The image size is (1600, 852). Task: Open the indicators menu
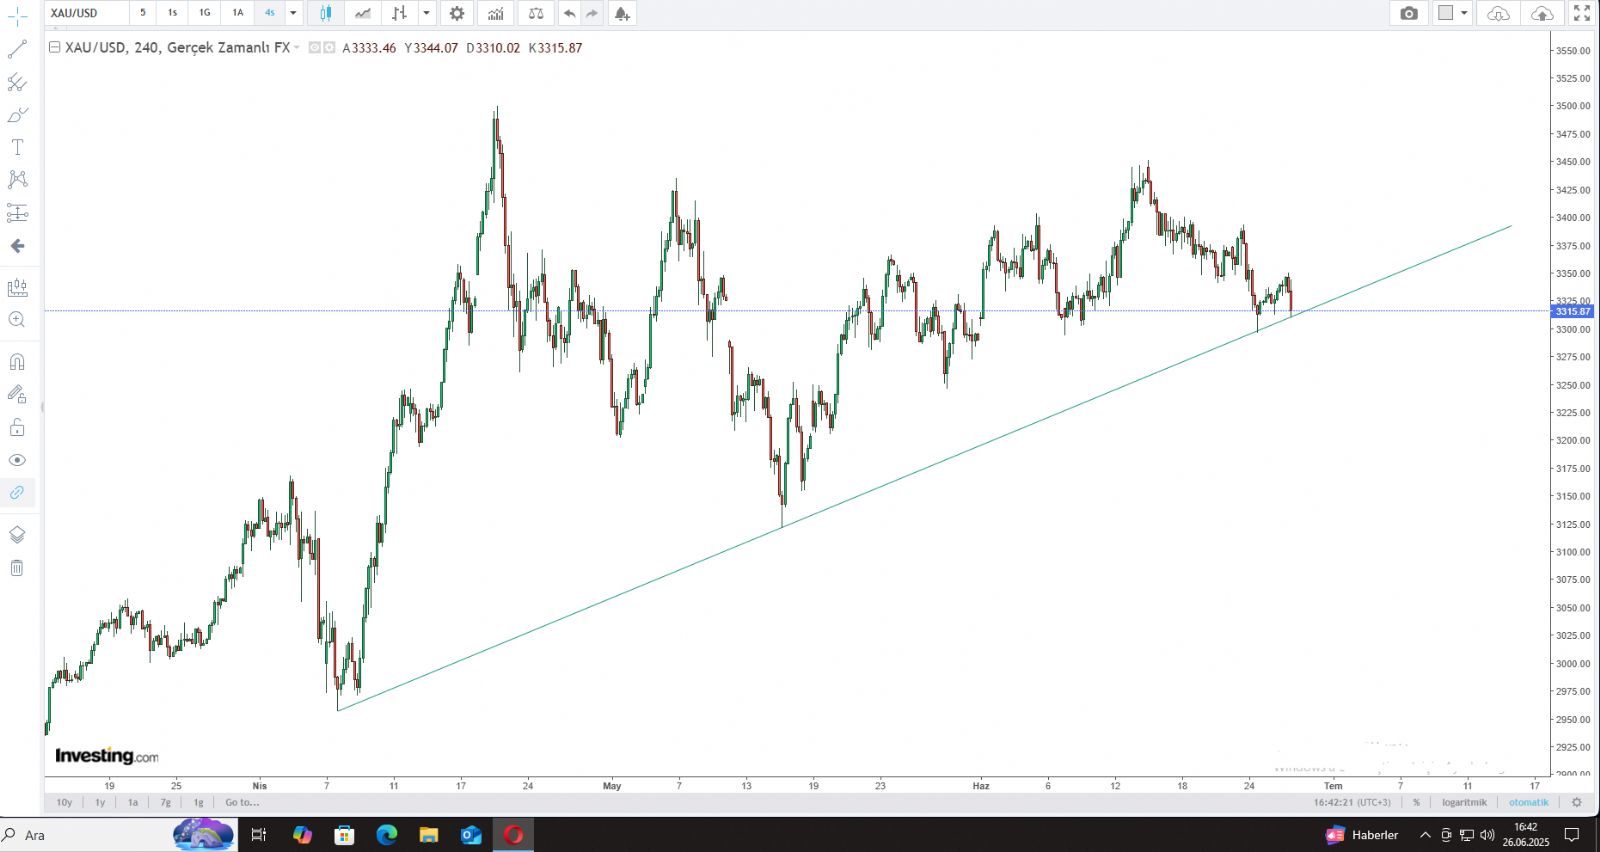(496, 13)
